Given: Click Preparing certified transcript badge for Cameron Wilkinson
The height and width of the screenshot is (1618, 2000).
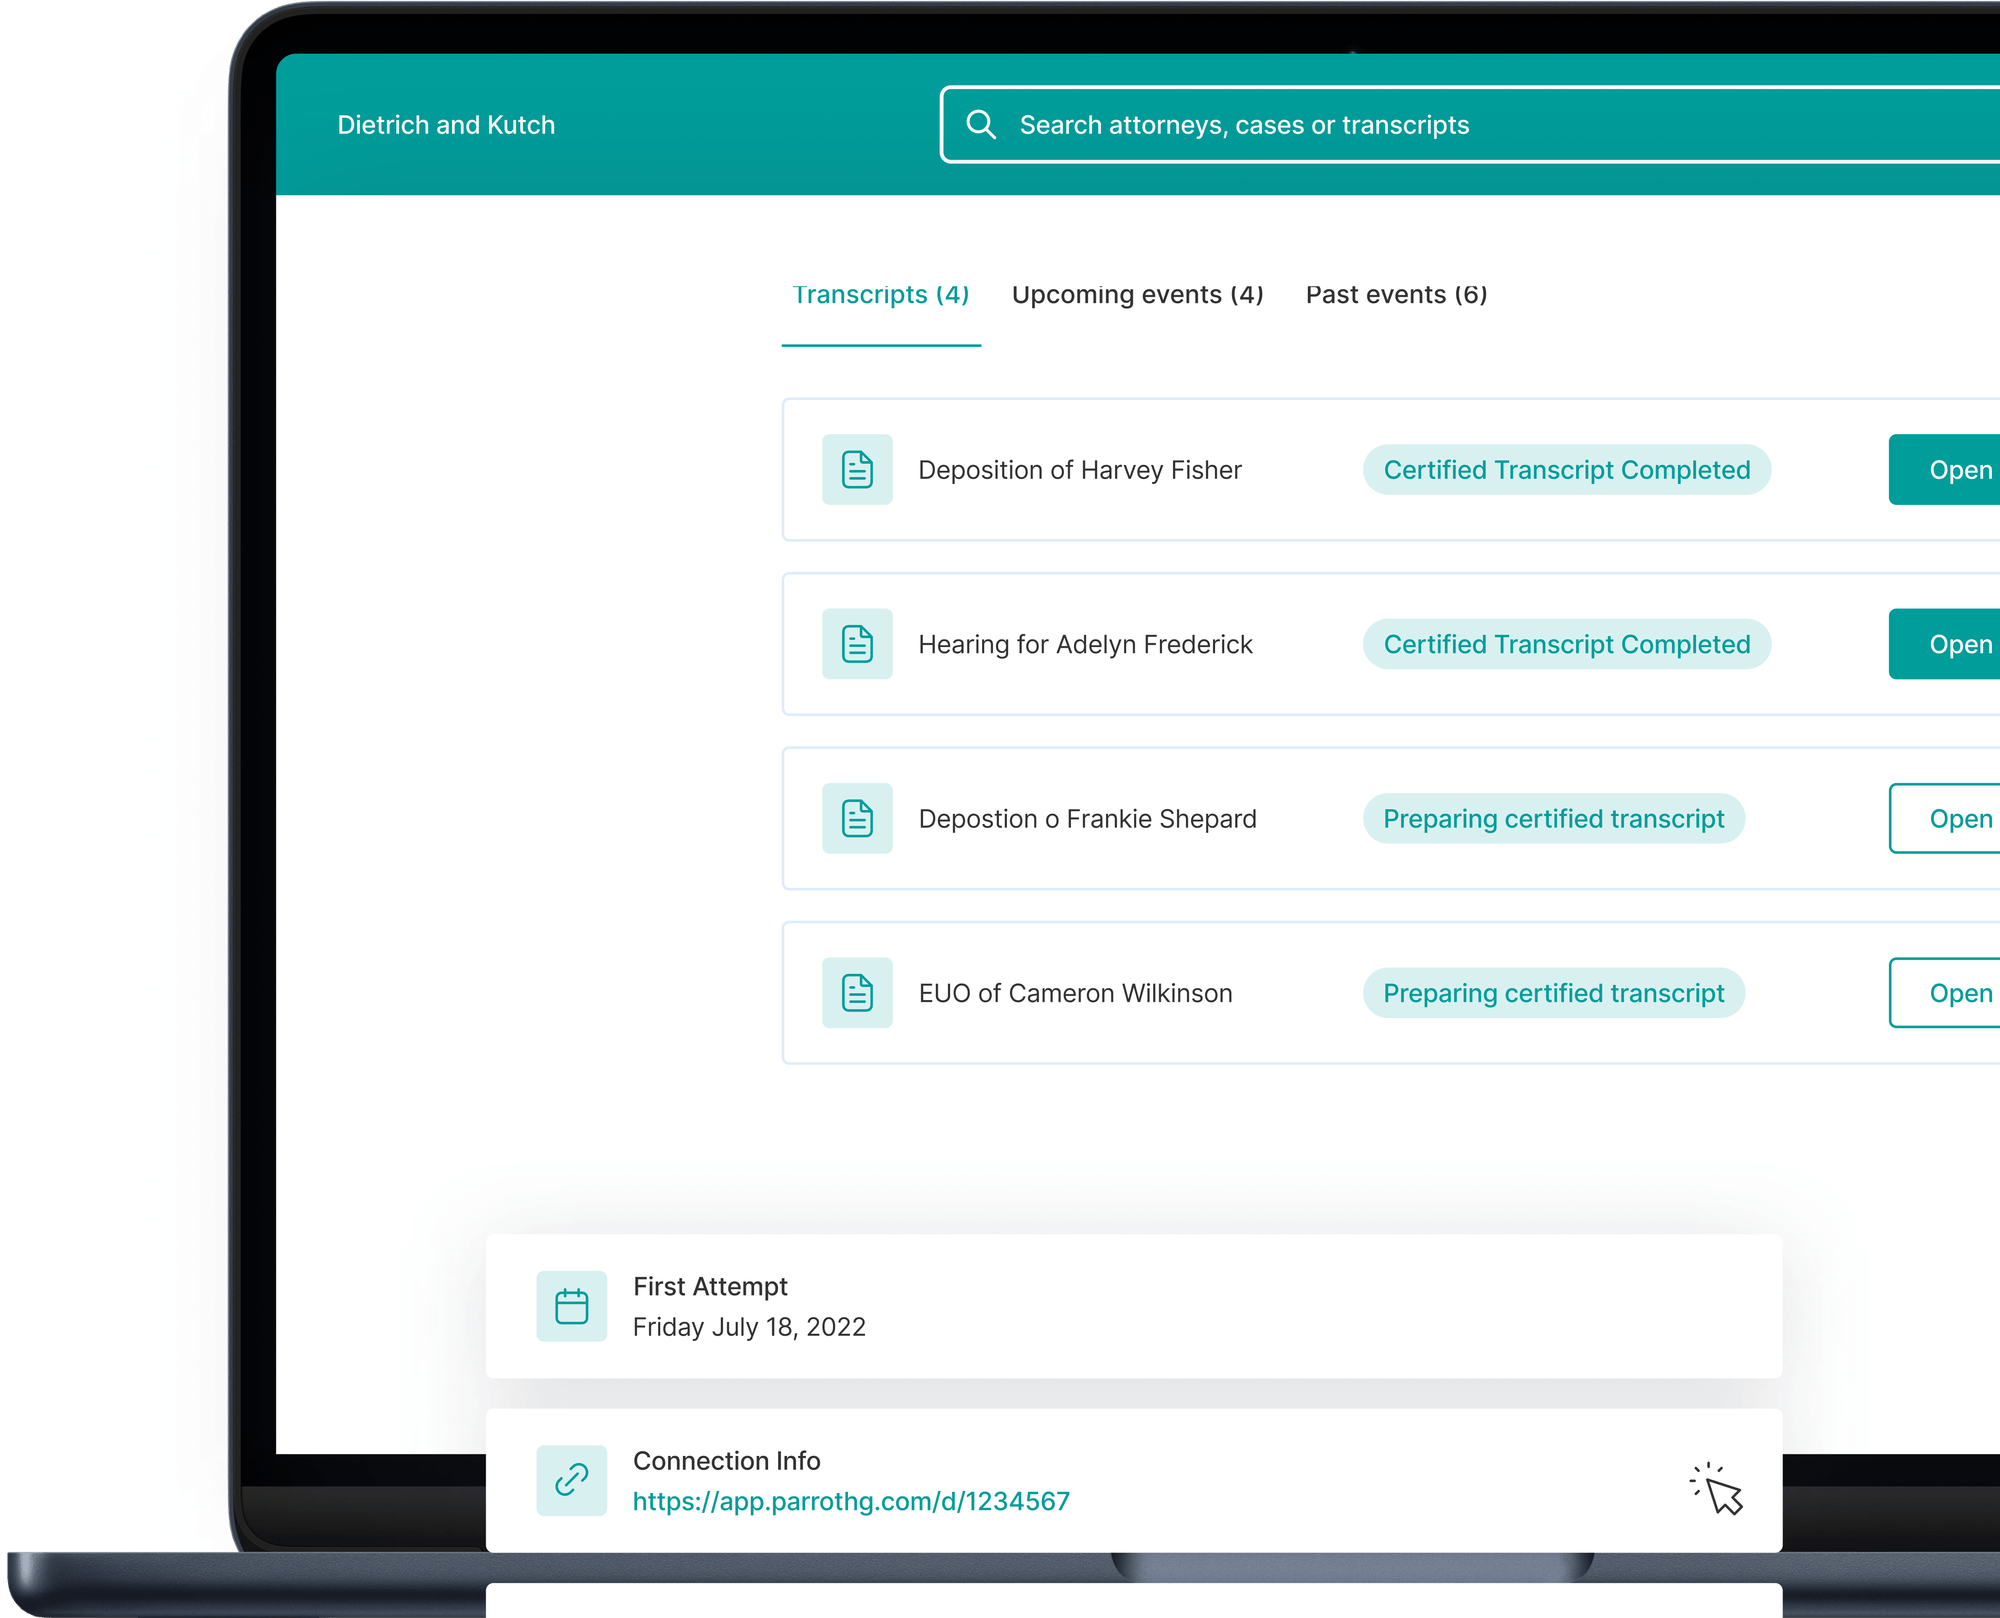Looking at the screenshot, I should 1553,993.
